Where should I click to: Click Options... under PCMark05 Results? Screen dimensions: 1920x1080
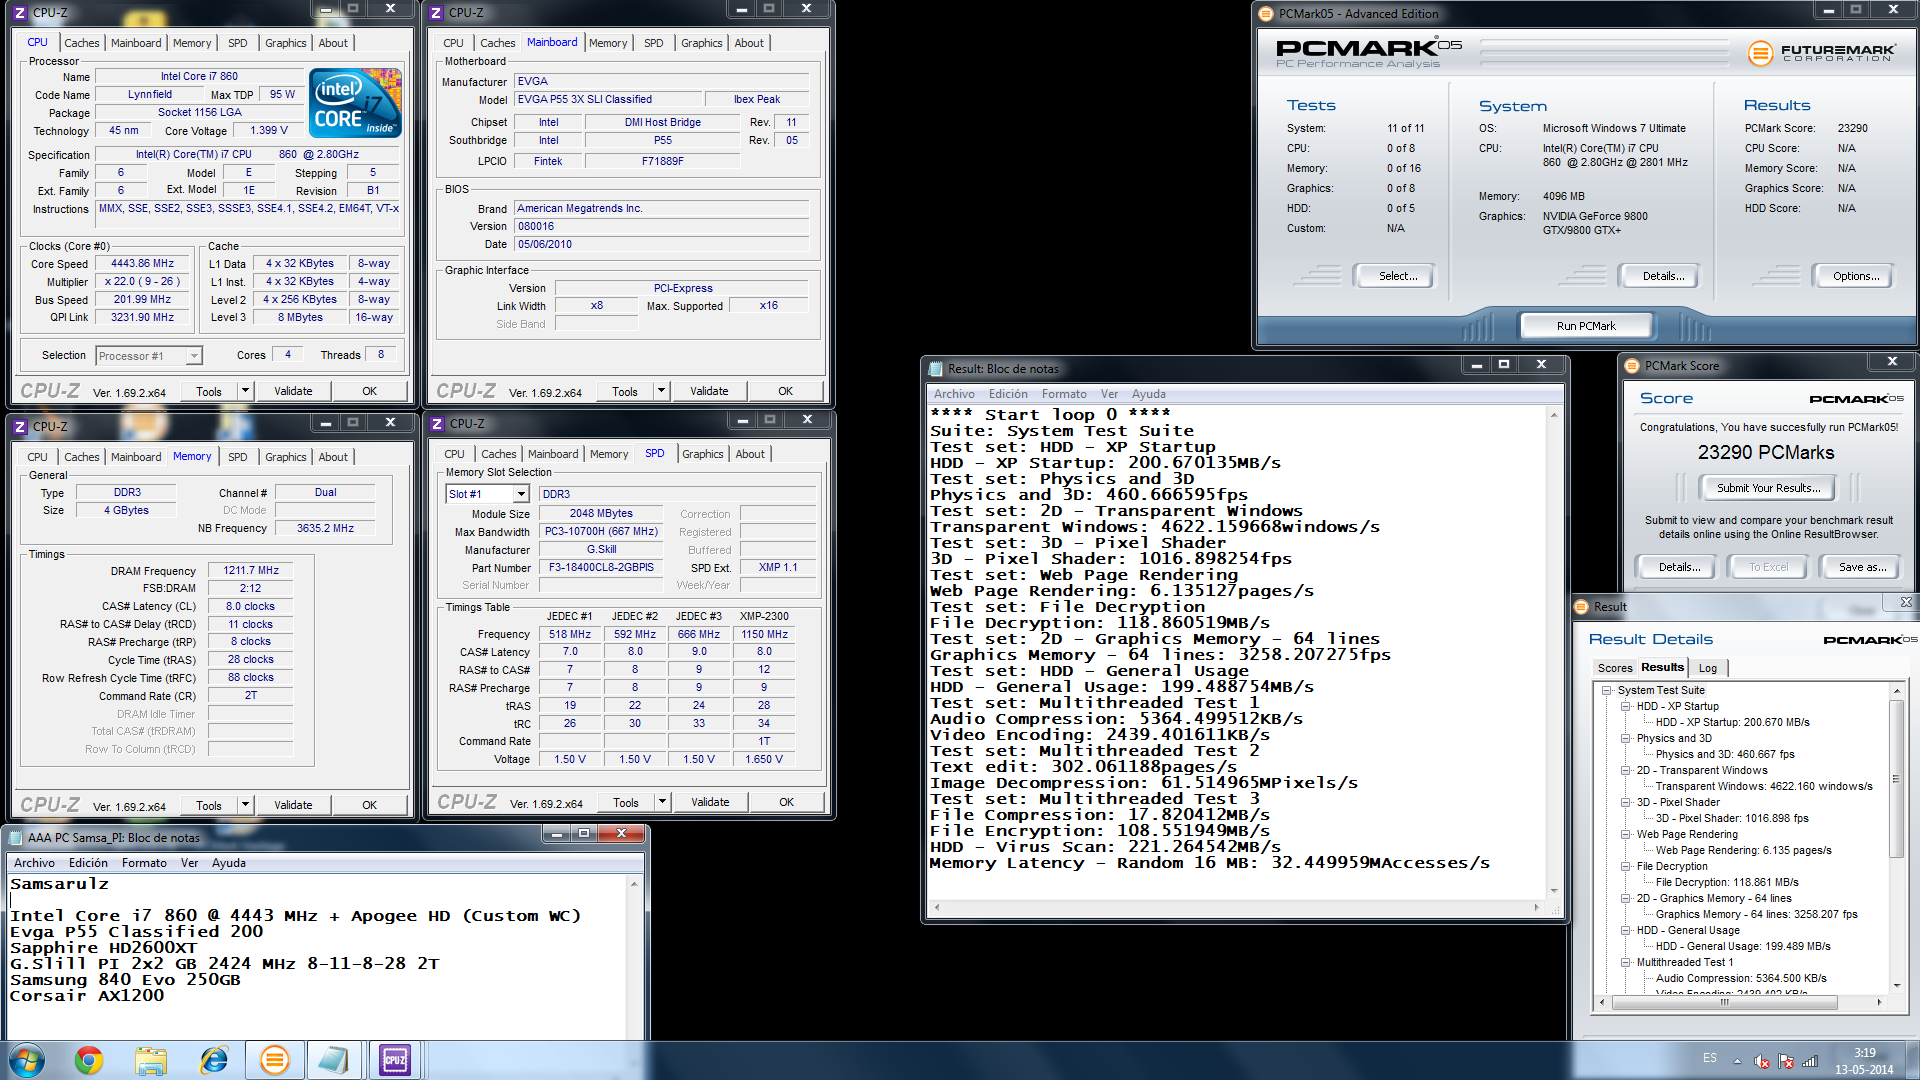click(x=1855, y=276)
